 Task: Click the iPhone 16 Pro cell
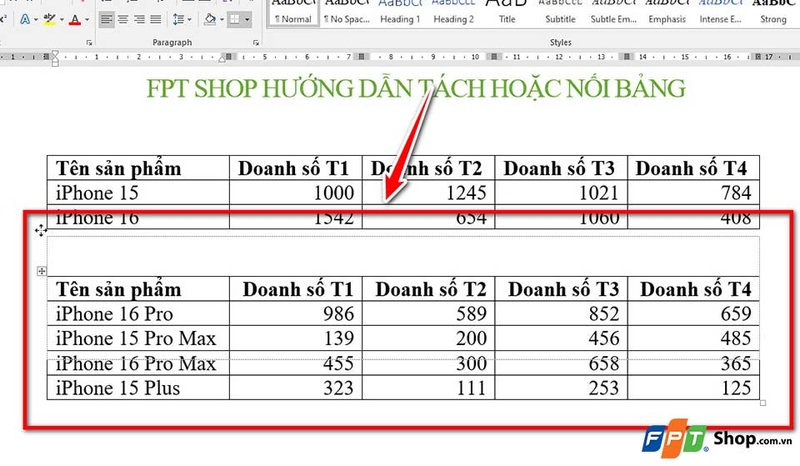tap(138, 313)
